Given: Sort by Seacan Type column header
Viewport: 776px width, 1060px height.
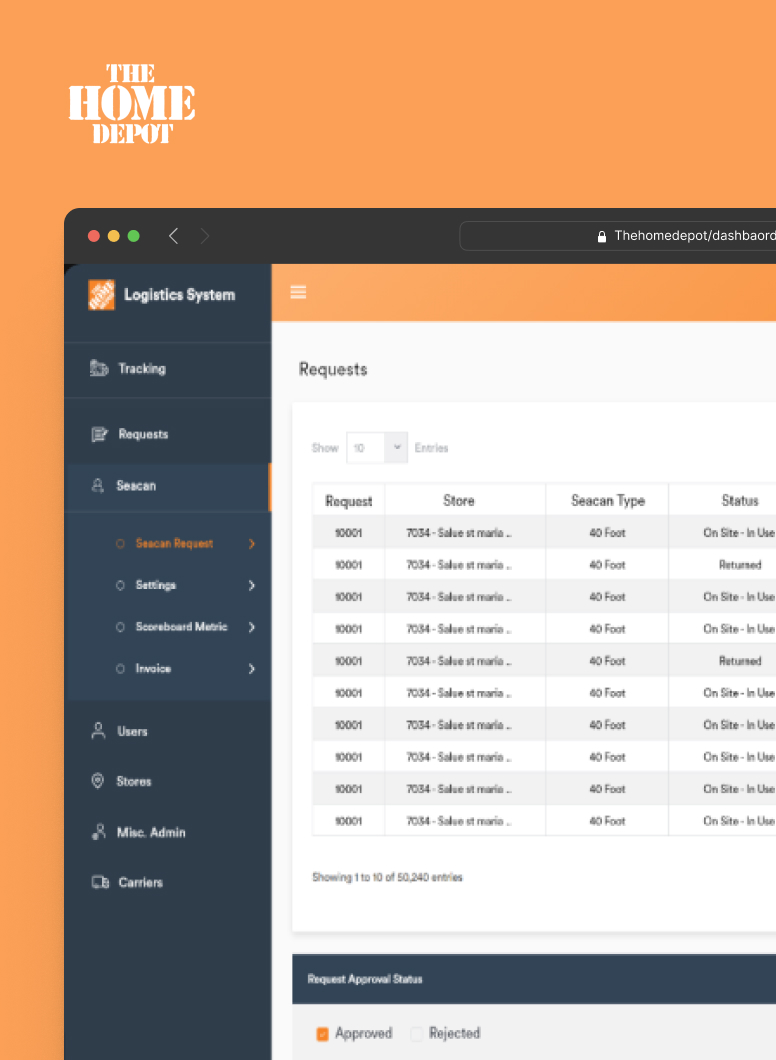Looking at the screenshot, I should [x=608, y=501].
